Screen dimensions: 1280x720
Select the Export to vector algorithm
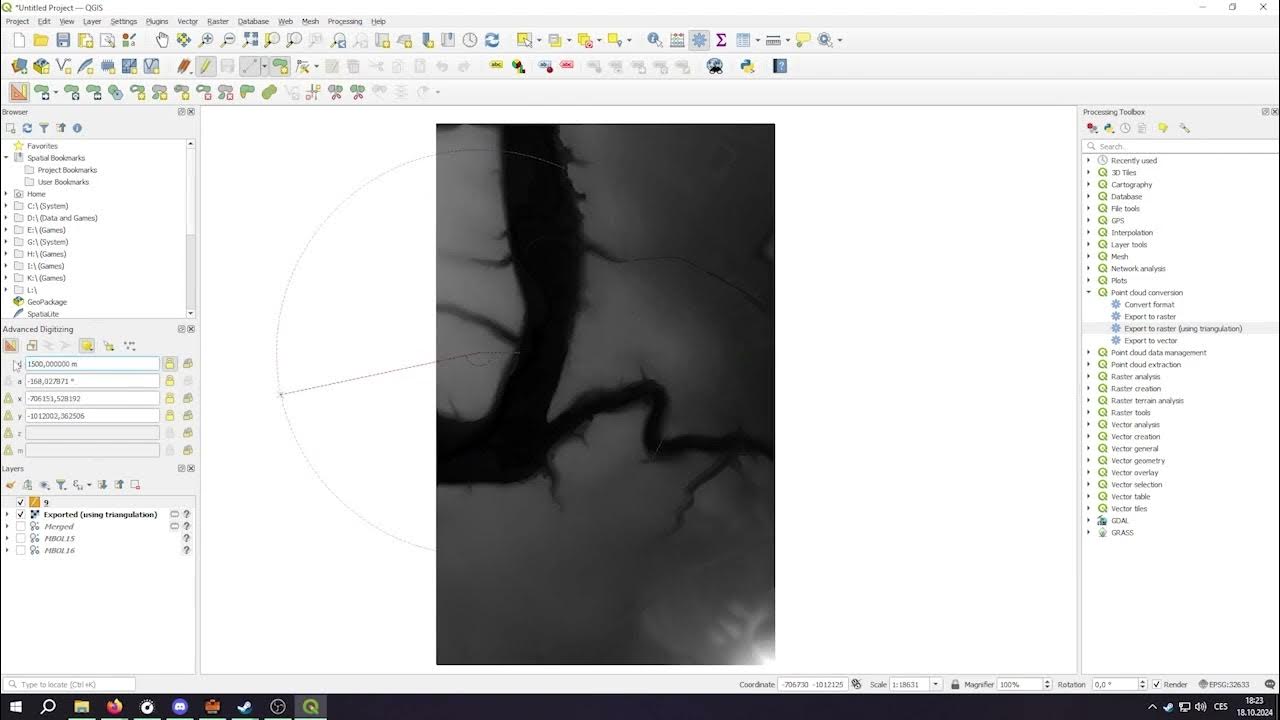coord(1150,340)
